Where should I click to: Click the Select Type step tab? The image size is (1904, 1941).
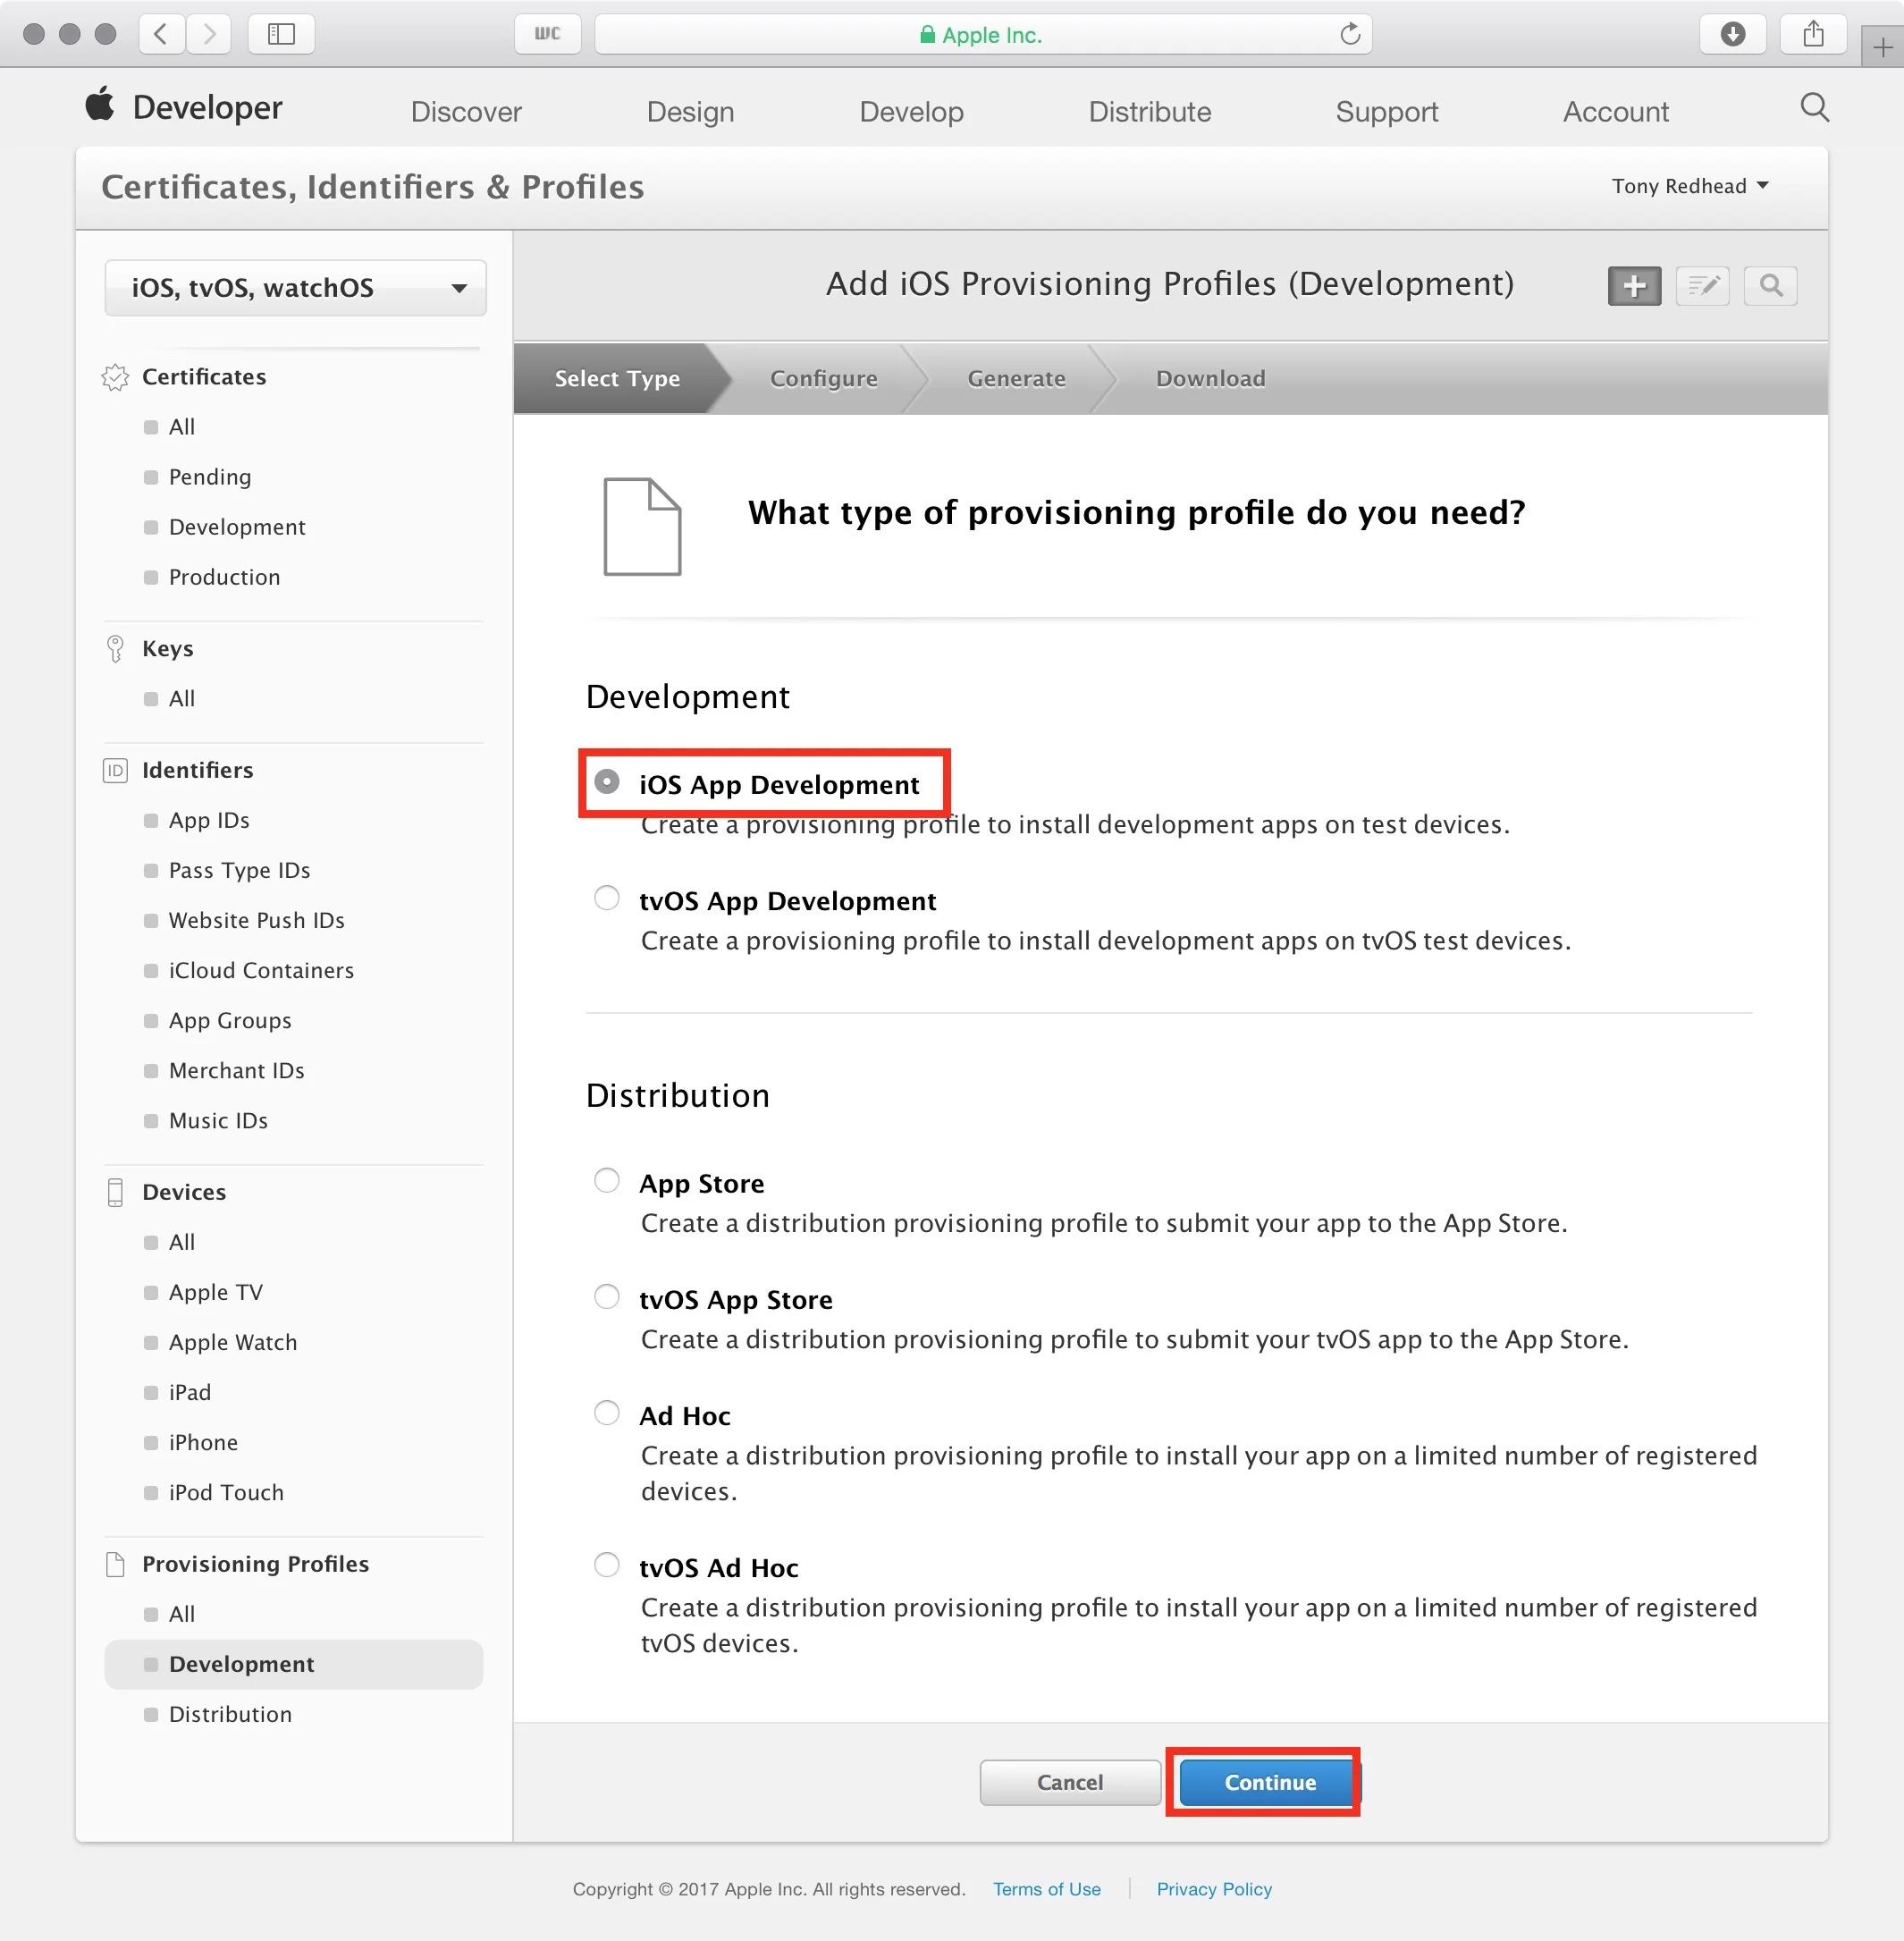(617, 379)
